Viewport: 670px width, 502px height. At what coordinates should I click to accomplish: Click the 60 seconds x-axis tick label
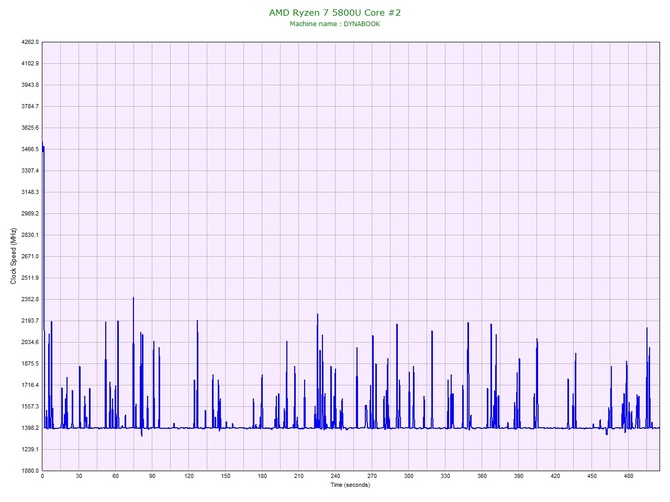(115, 476)
